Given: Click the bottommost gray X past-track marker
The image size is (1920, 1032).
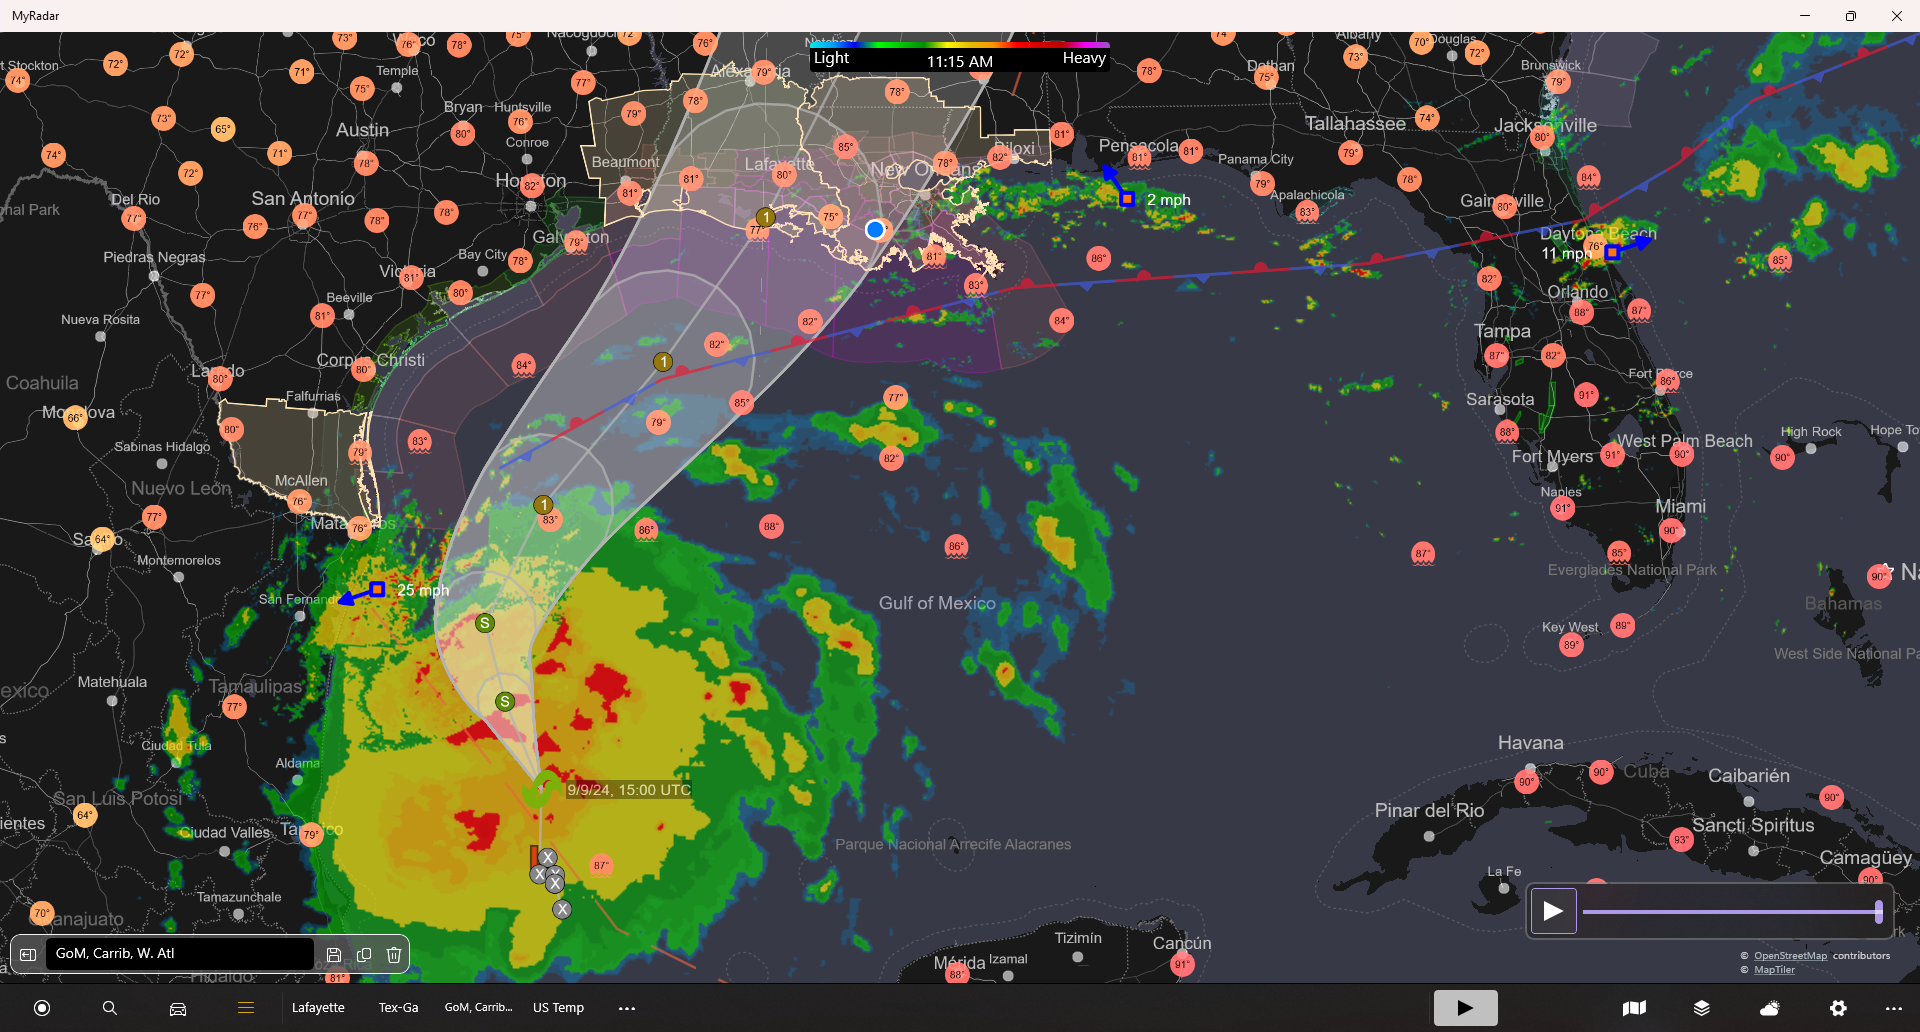Looking at the screenshot, I should 562,909.
